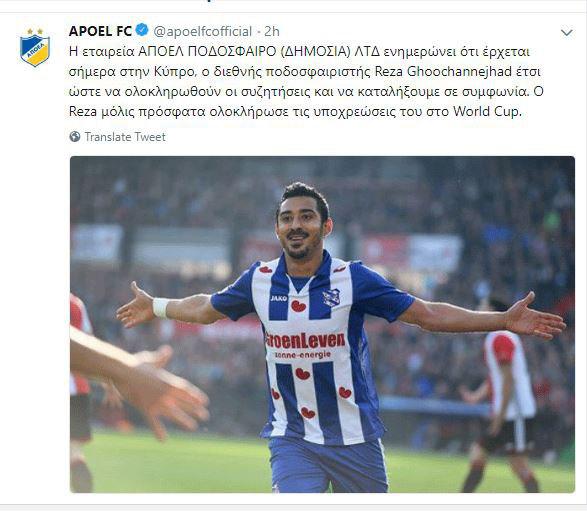Click the red heart below the jersey collar
Screen dimensions: 587x511
298,306
